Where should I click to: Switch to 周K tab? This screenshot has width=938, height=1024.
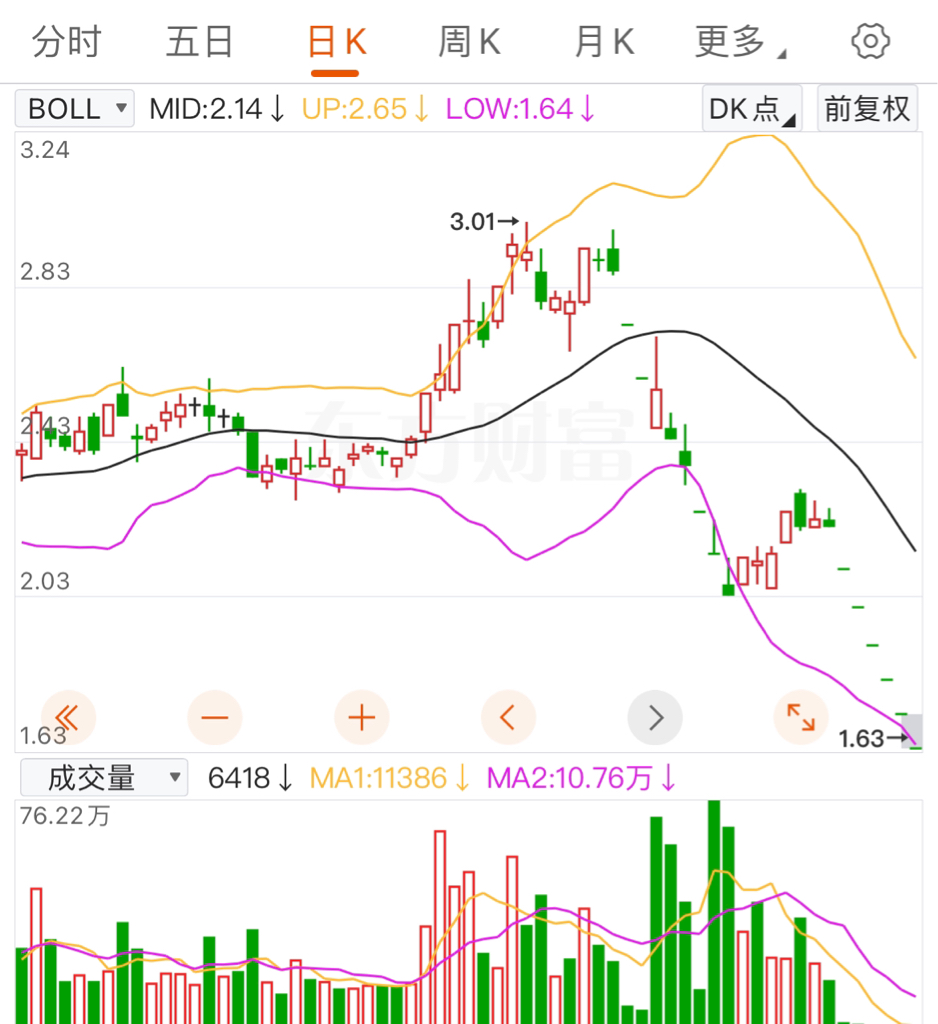click(x=469, y=42)
